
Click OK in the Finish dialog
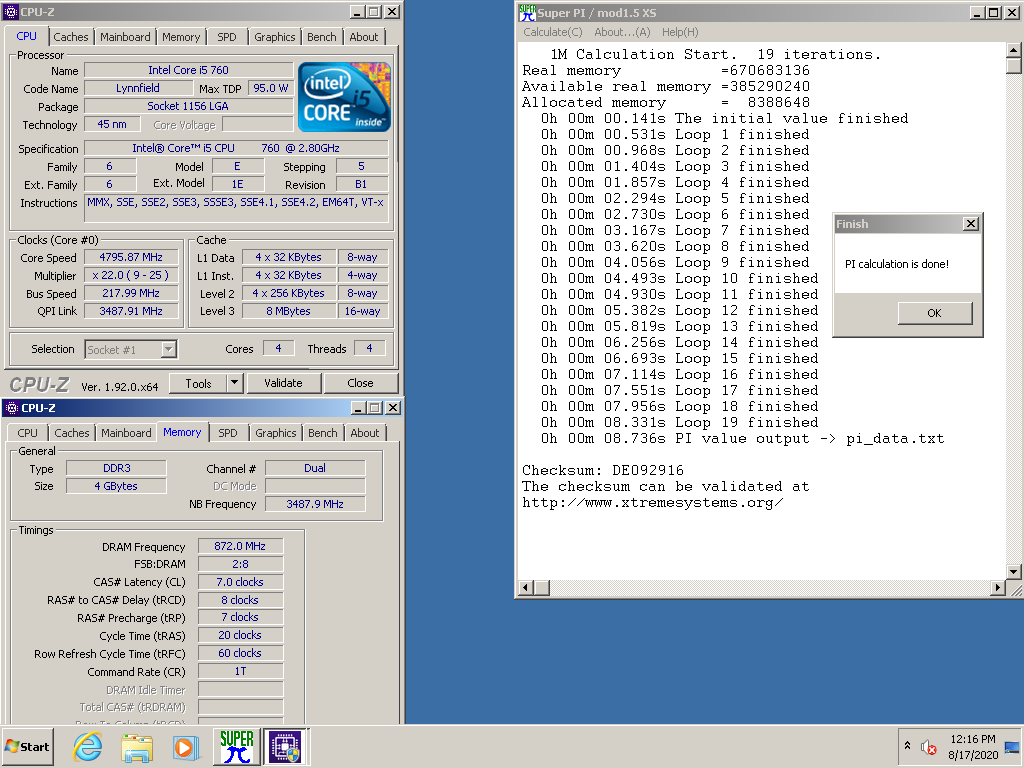[935, 313]
